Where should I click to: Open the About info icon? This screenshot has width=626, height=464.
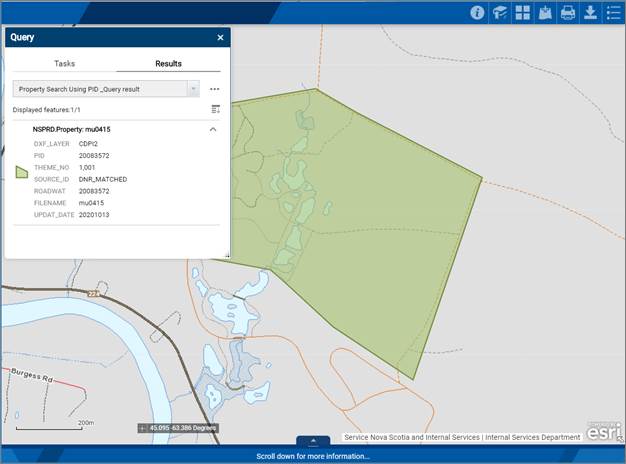tap(477, 13)
